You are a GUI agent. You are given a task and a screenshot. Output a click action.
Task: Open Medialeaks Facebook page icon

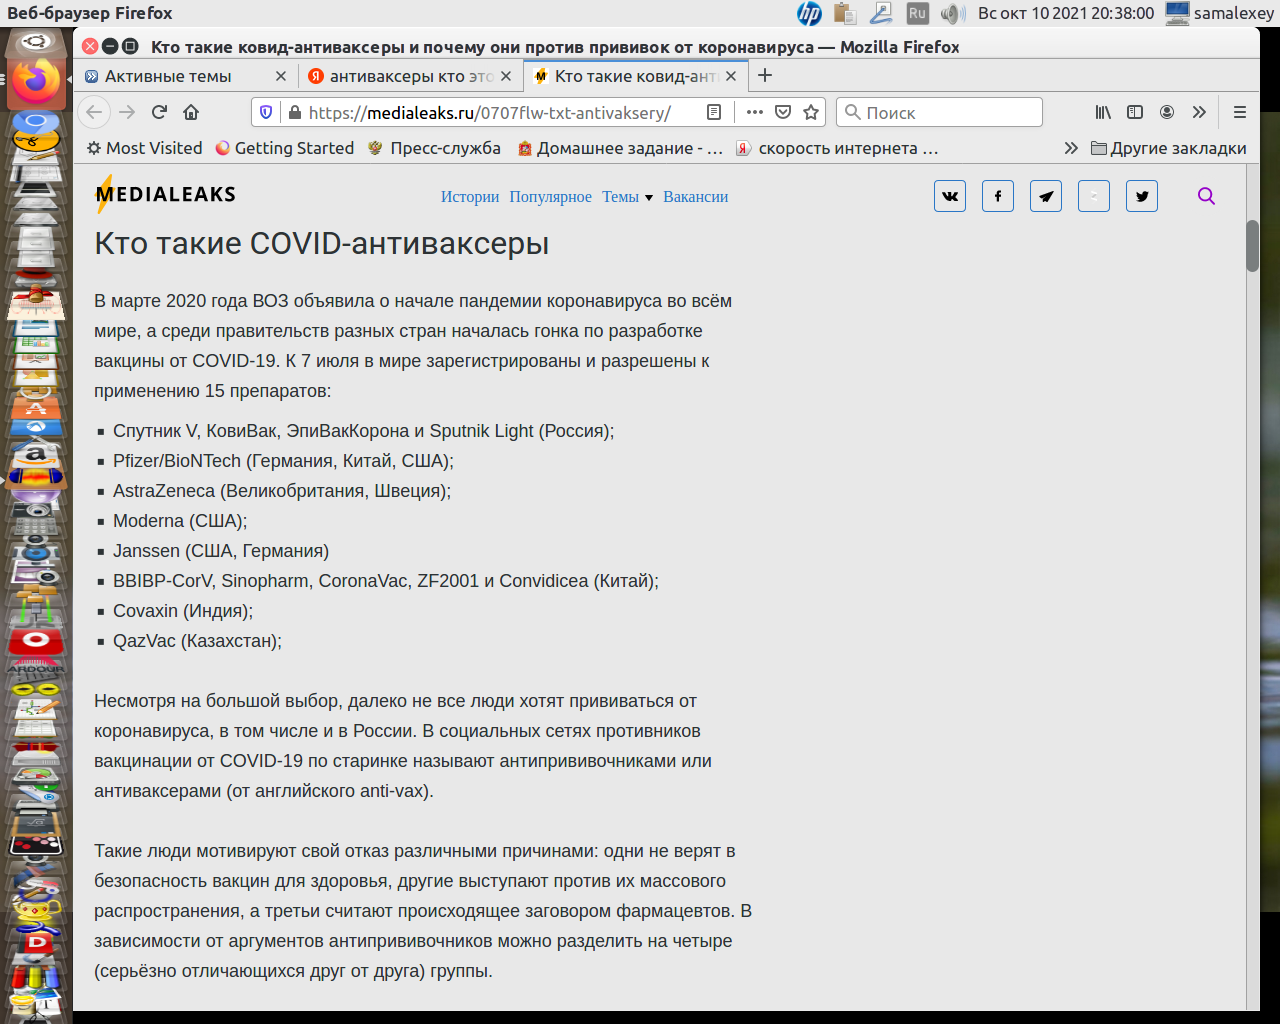pos(998,196)
